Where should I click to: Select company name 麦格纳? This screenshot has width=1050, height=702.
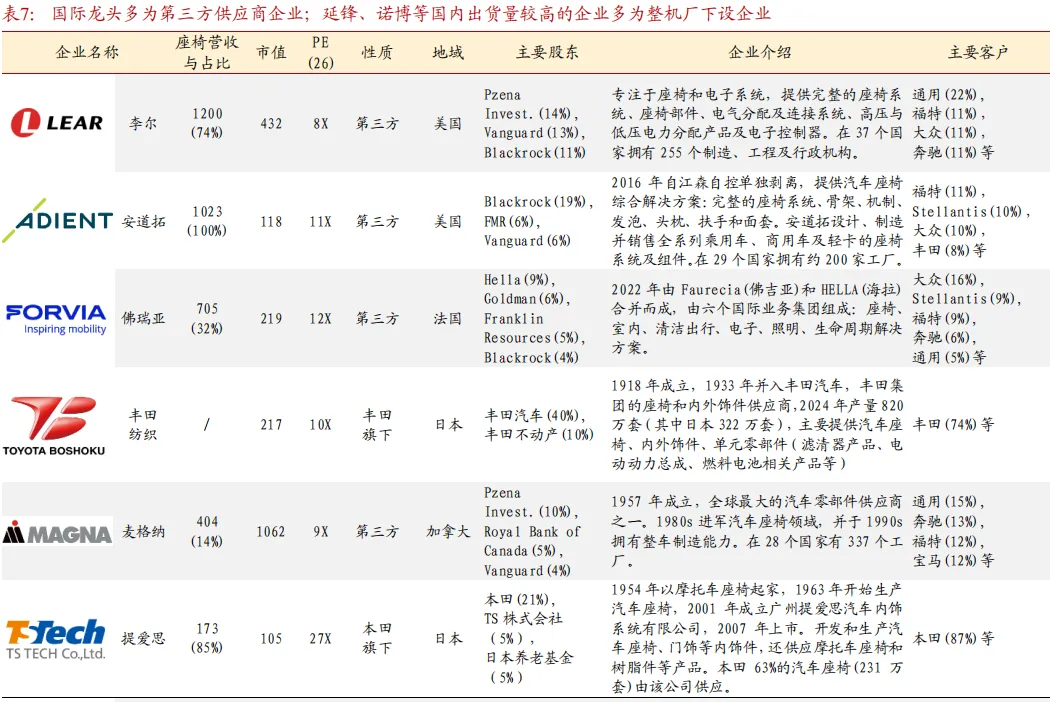click(143, 532)
